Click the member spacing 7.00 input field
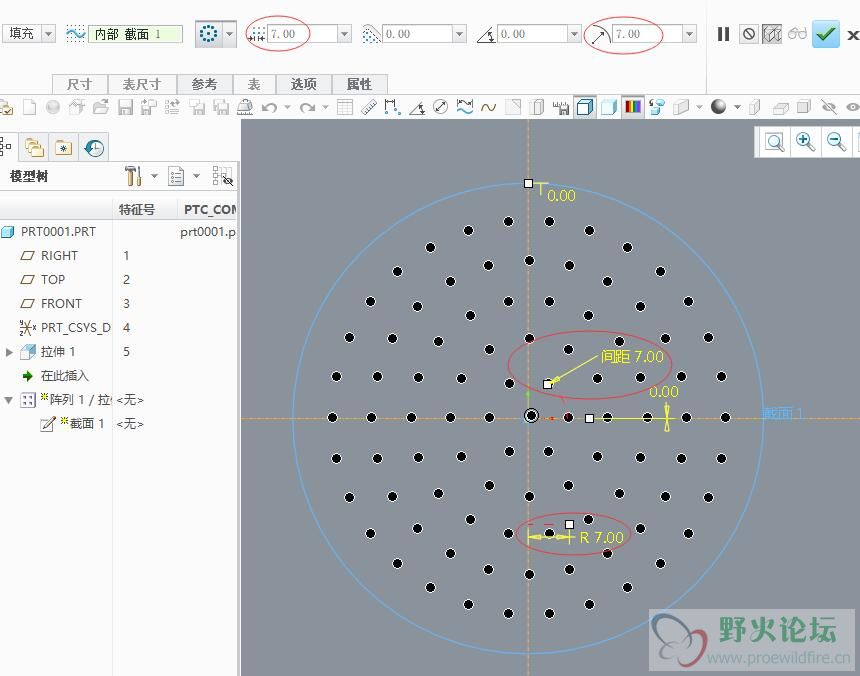The width and height of the screenshot is (860, 676). (x=302, y=34)
